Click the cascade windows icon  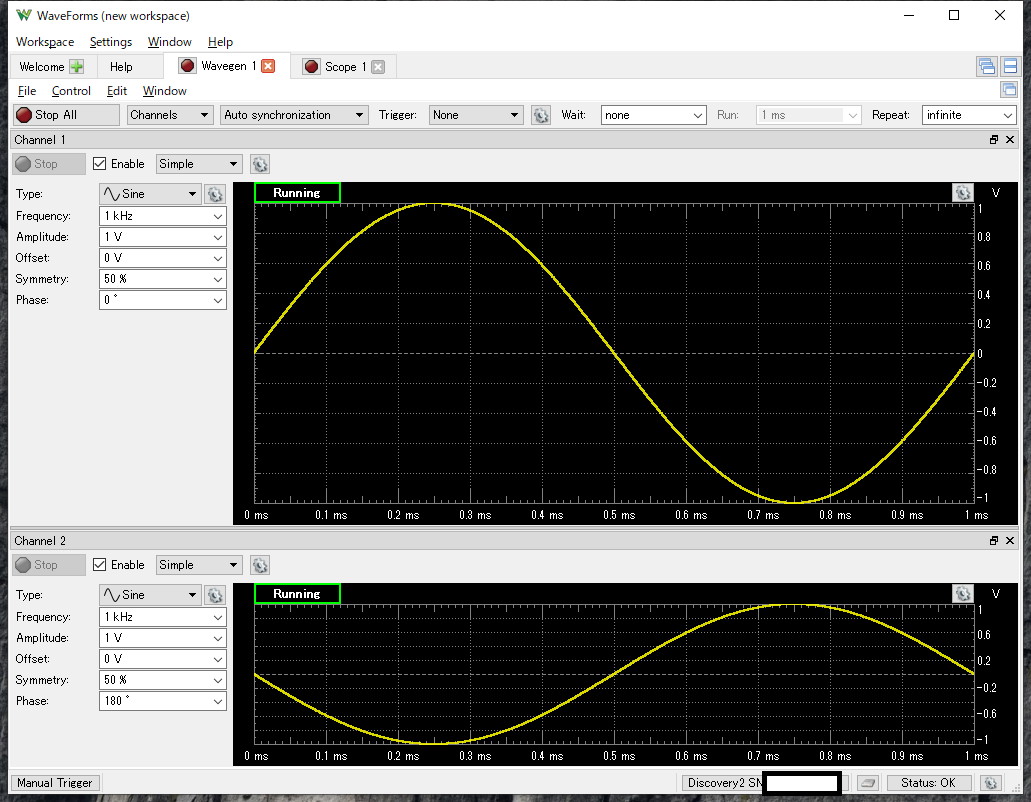[x=986, y=66]
